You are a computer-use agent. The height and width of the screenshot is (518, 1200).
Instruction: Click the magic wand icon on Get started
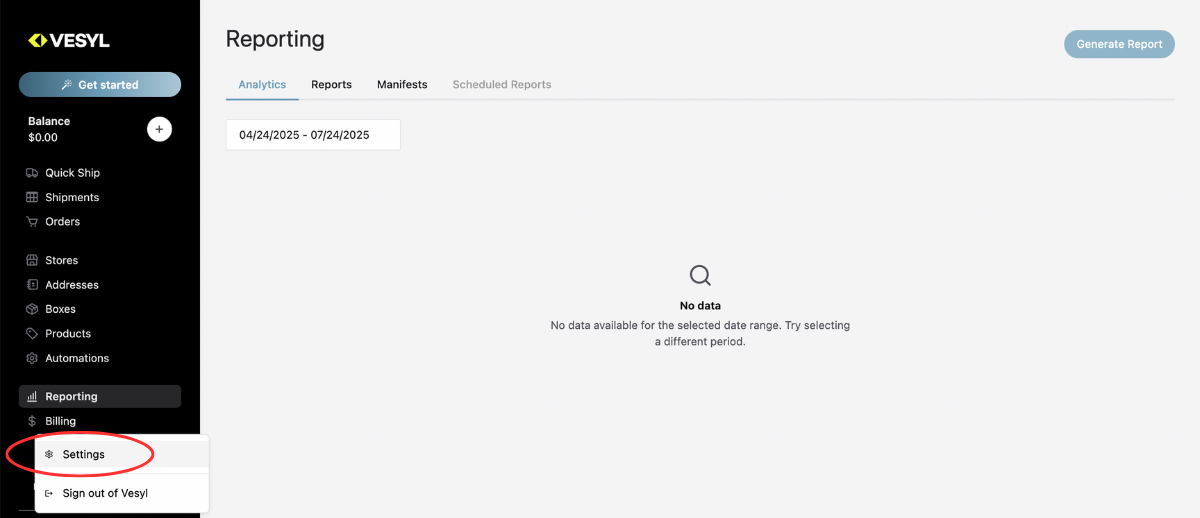[67, 85]
